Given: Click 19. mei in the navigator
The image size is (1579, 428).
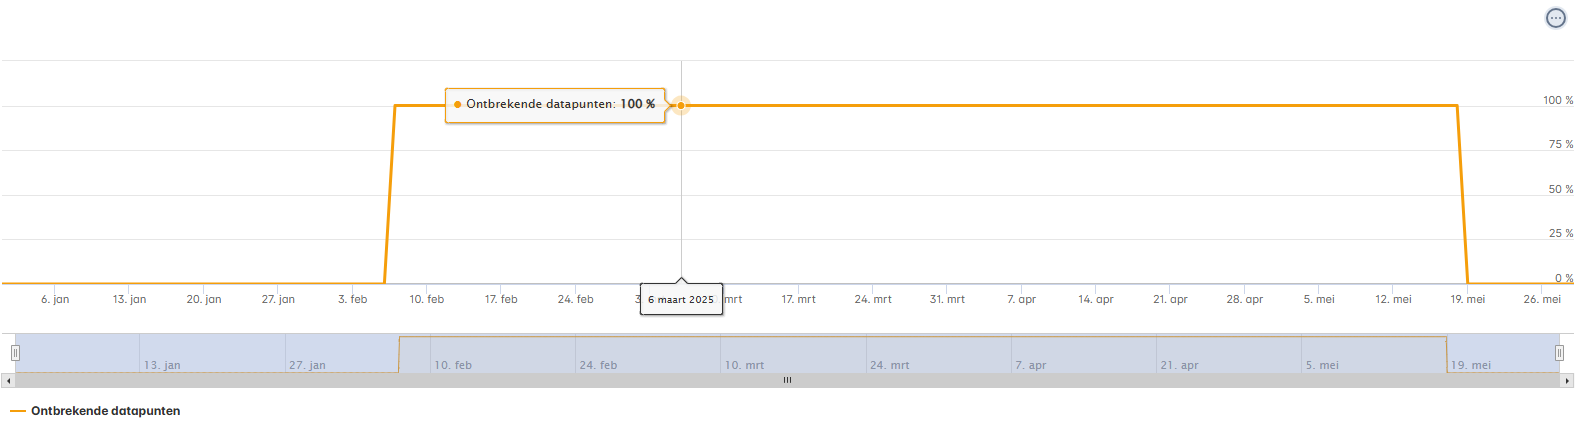Looking at the screenshot, I should click(1470, 365).
